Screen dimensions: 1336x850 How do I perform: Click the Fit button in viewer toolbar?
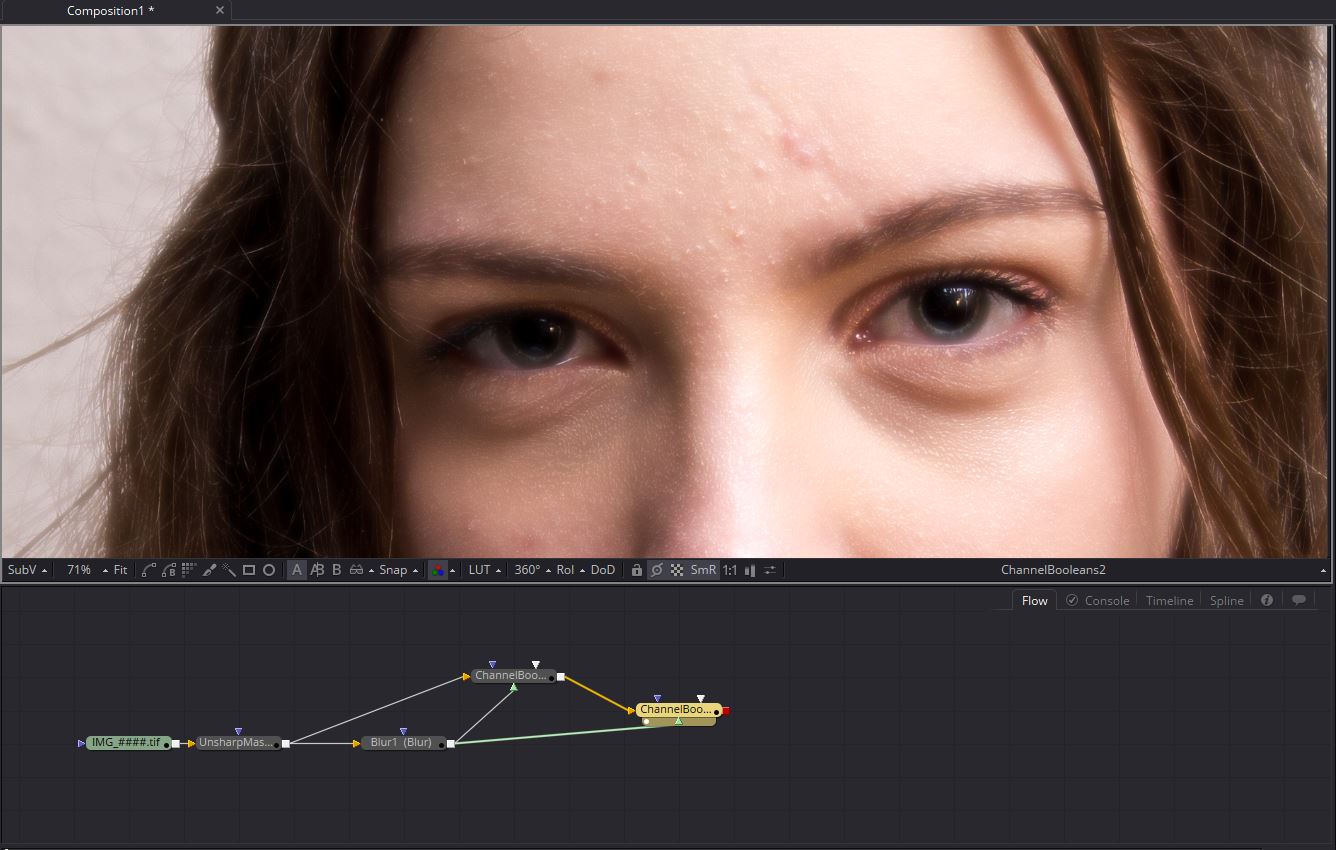(120, 570)
